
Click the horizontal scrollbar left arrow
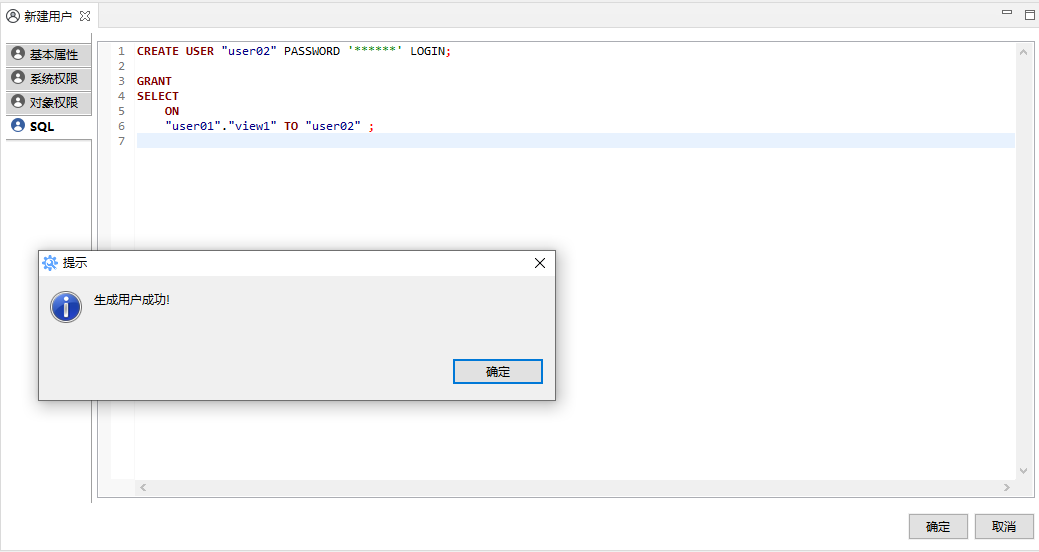click(x=142, y=487)
